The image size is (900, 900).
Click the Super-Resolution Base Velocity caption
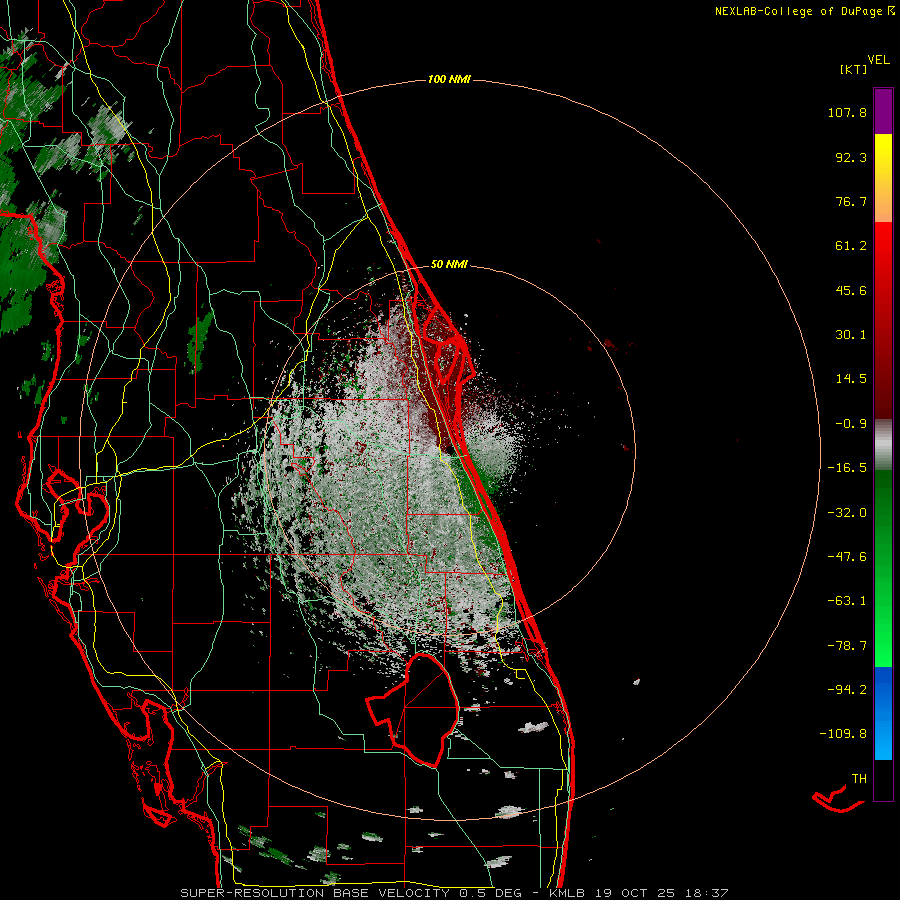[x=455, y=893]
